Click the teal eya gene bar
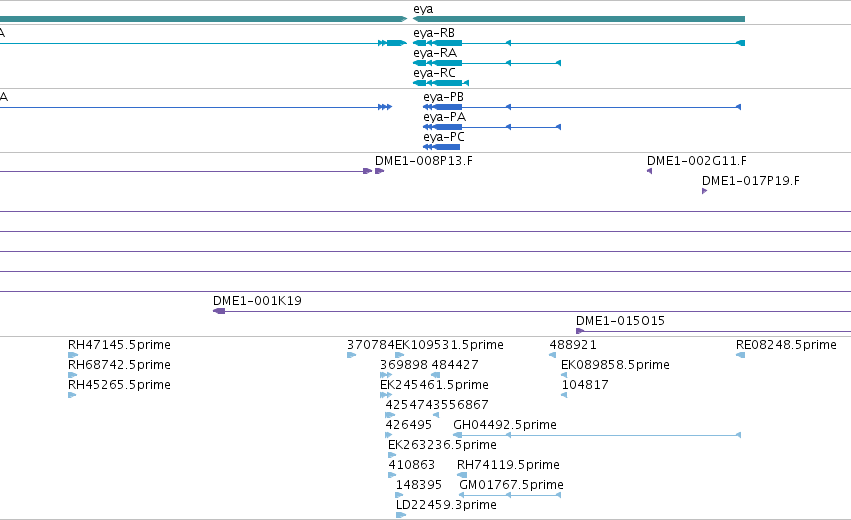851x520 pixels. [x=579, y=19]
